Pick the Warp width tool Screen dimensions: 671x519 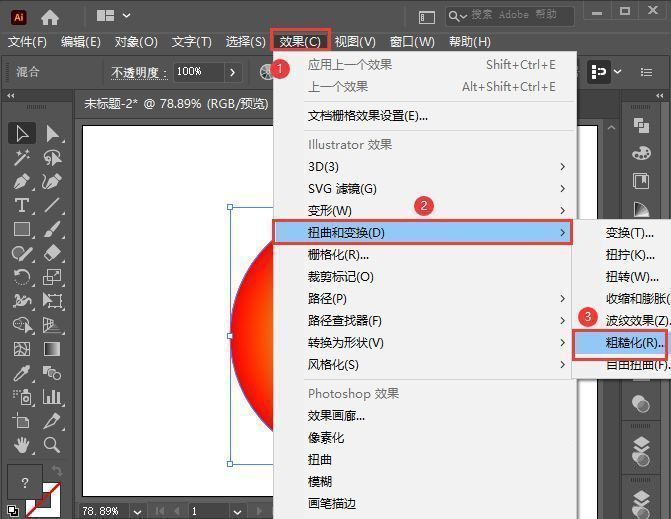point(22,301)
